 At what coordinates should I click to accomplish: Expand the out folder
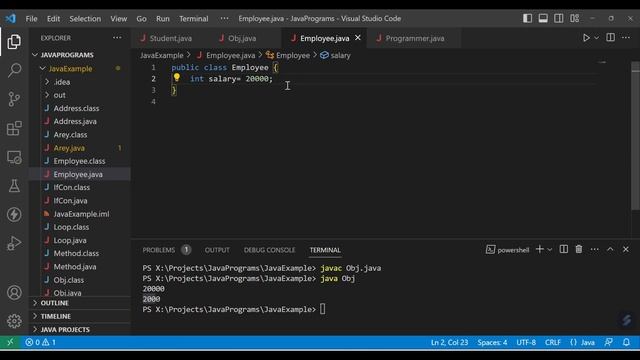pos(59,95)
